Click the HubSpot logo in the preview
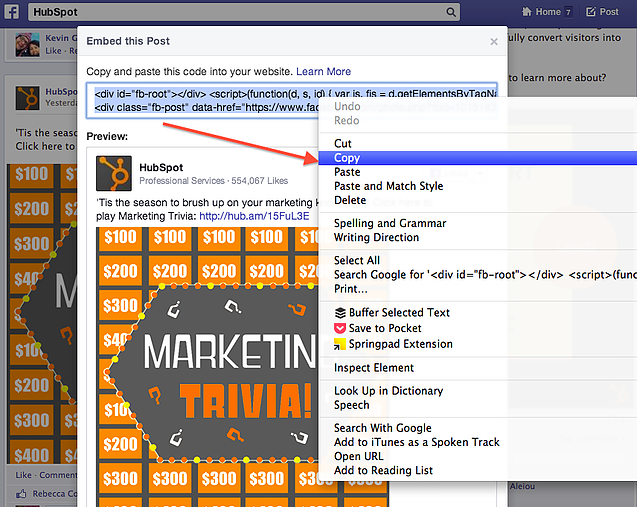 click(114, 173)
